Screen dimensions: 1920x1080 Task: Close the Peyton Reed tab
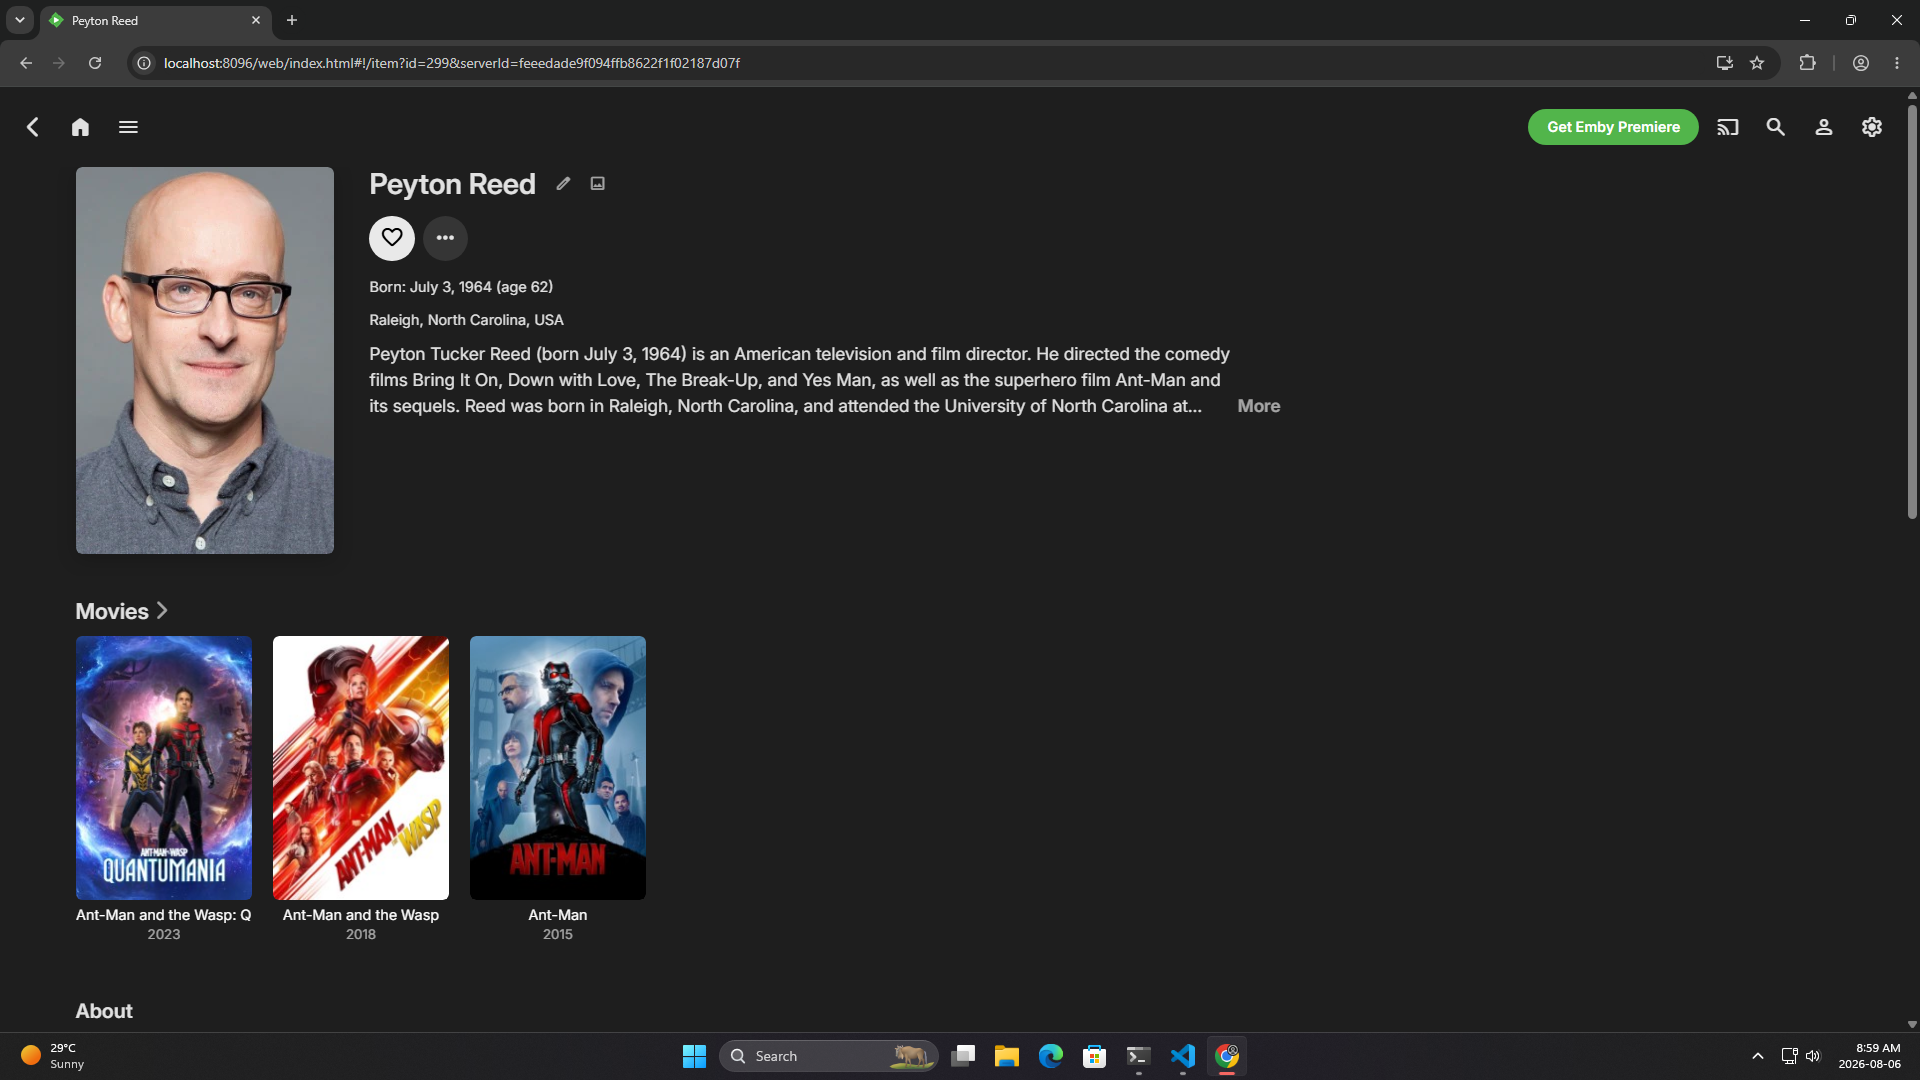coord(256,20)
